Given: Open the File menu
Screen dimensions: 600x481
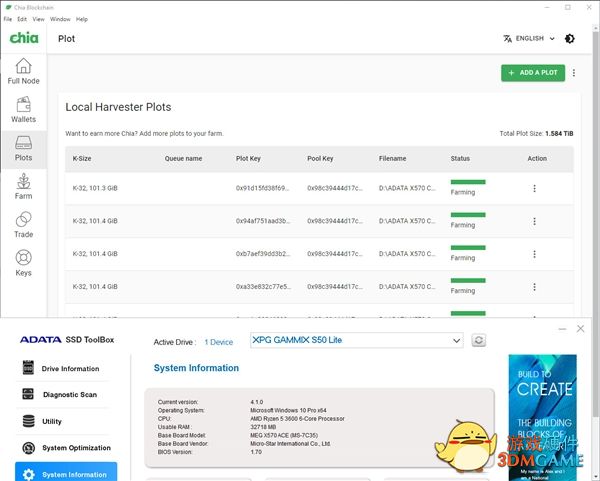Looking at the screenshot, I should 8,19.
